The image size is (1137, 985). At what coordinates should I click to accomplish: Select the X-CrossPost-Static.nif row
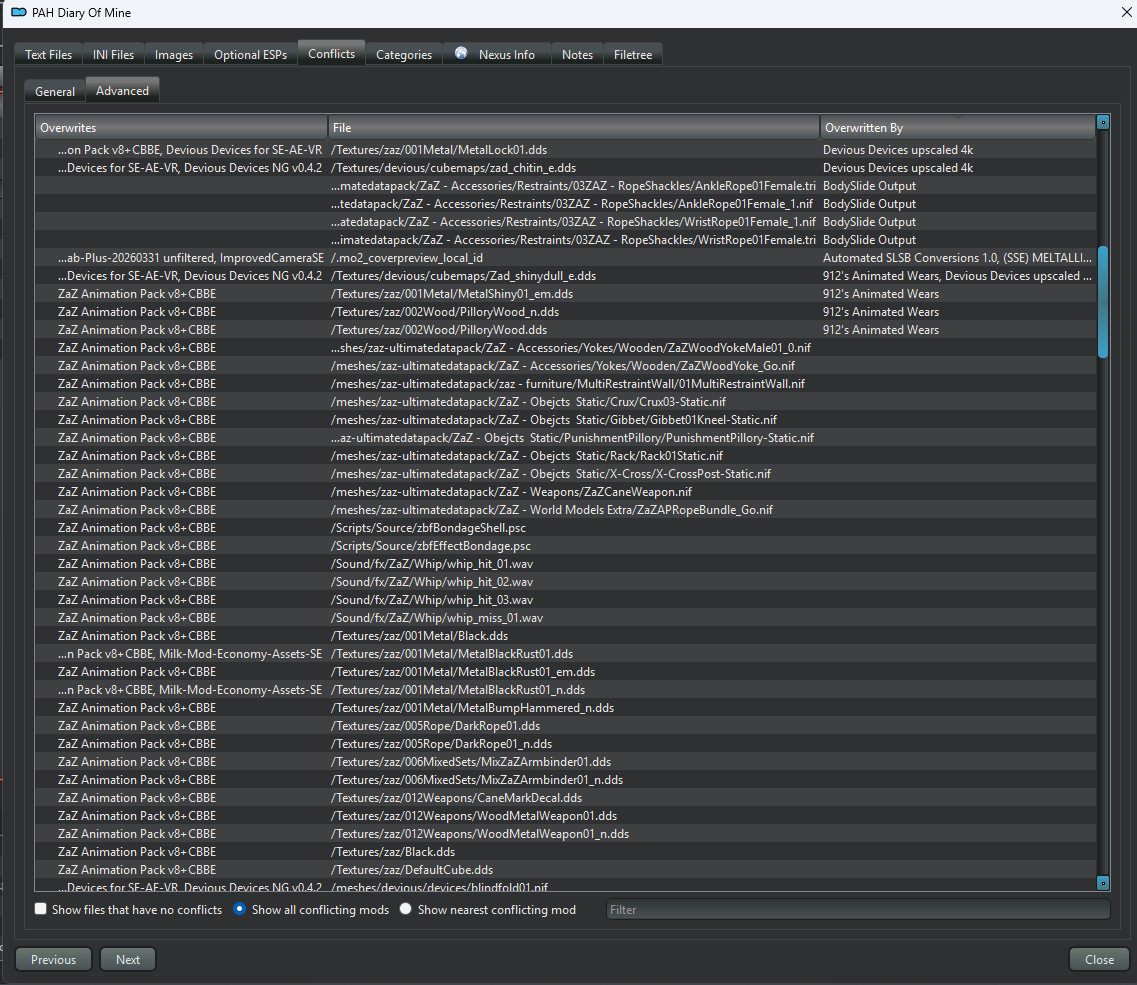click(566, 474)
